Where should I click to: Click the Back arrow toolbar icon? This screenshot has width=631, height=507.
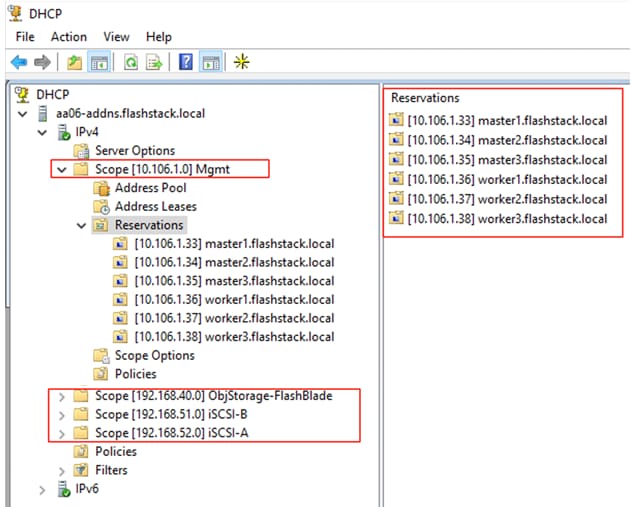[x=19, y=62]
